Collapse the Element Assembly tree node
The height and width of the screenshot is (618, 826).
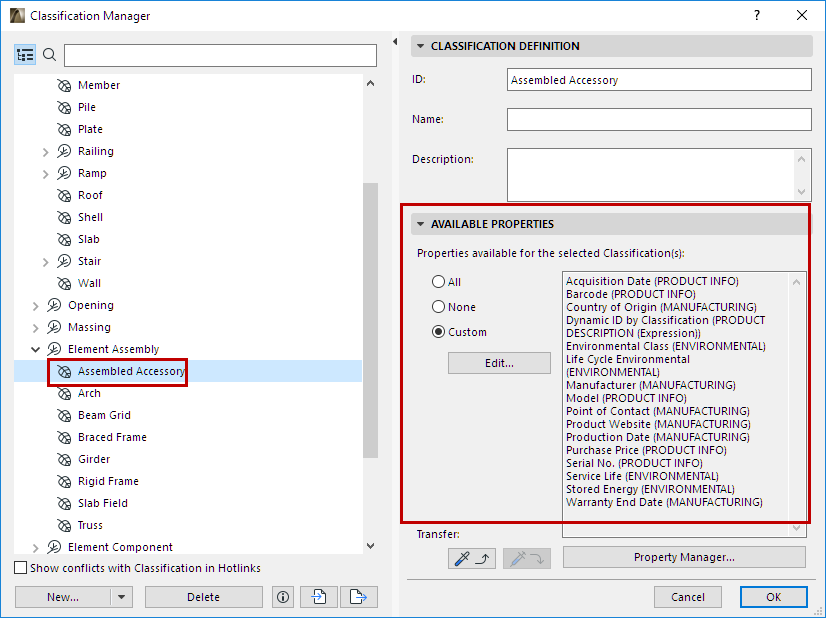coord(35,349)
